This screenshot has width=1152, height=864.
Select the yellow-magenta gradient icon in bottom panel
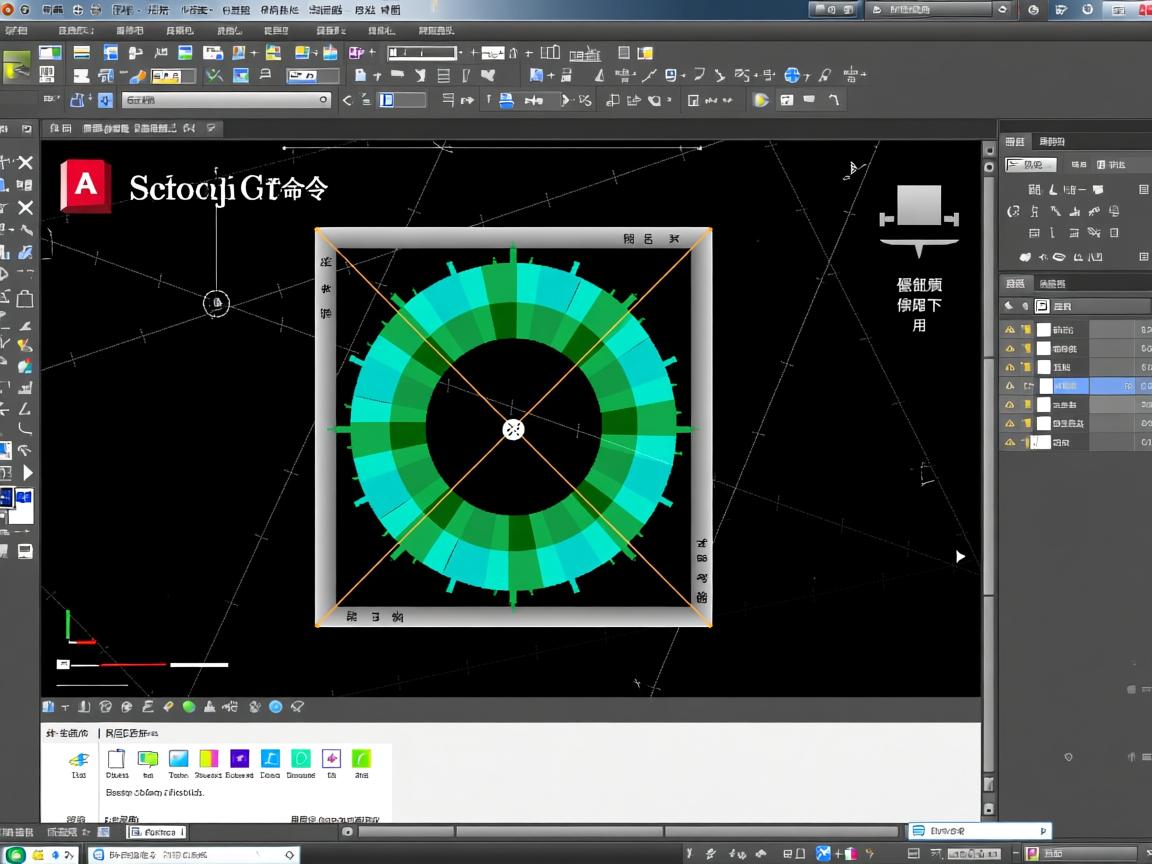(208, 759)
